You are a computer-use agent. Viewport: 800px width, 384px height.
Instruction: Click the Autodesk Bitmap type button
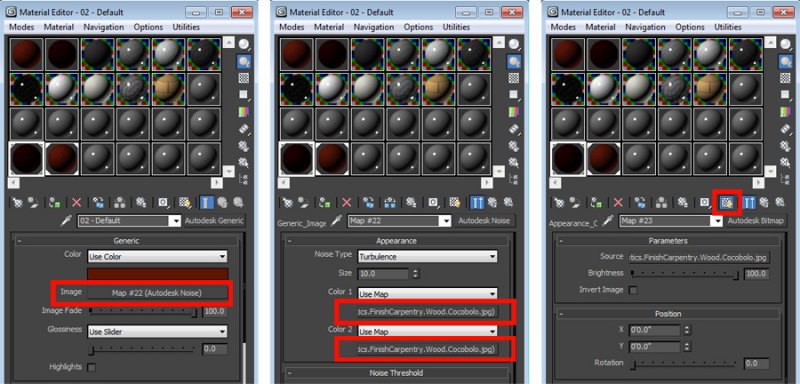[x=756, y=221]
